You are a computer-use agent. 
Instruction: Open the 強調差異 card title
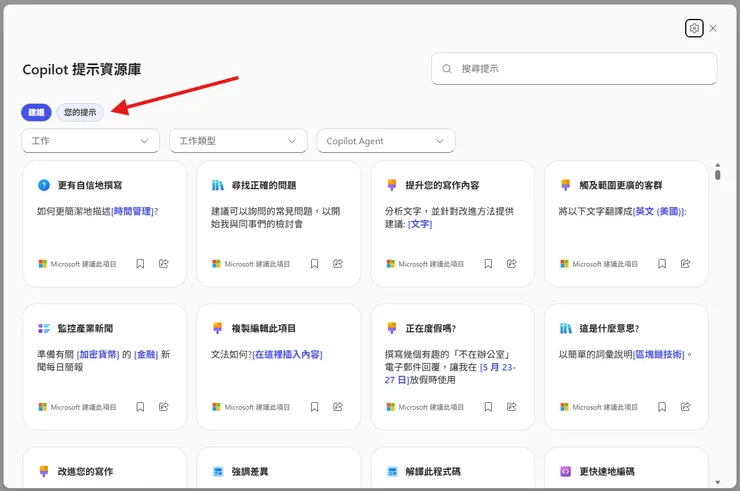tap(250, 471)
